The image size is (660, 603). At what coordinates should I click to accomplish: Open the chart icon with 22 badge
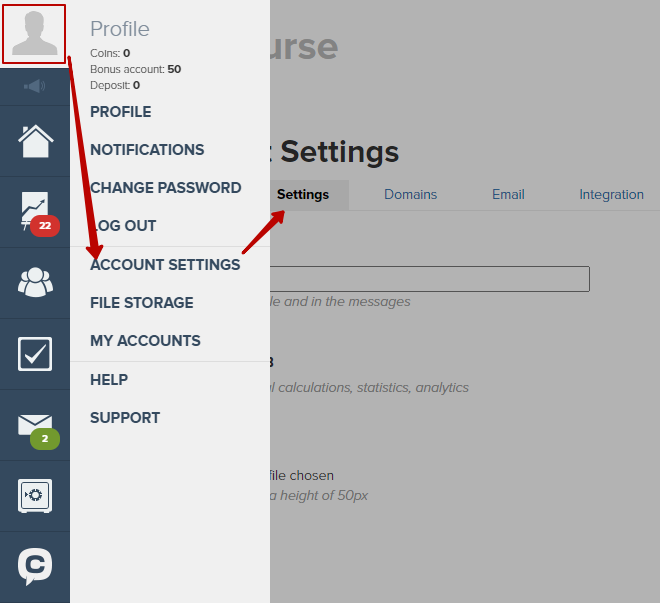[x=37, y=213]
